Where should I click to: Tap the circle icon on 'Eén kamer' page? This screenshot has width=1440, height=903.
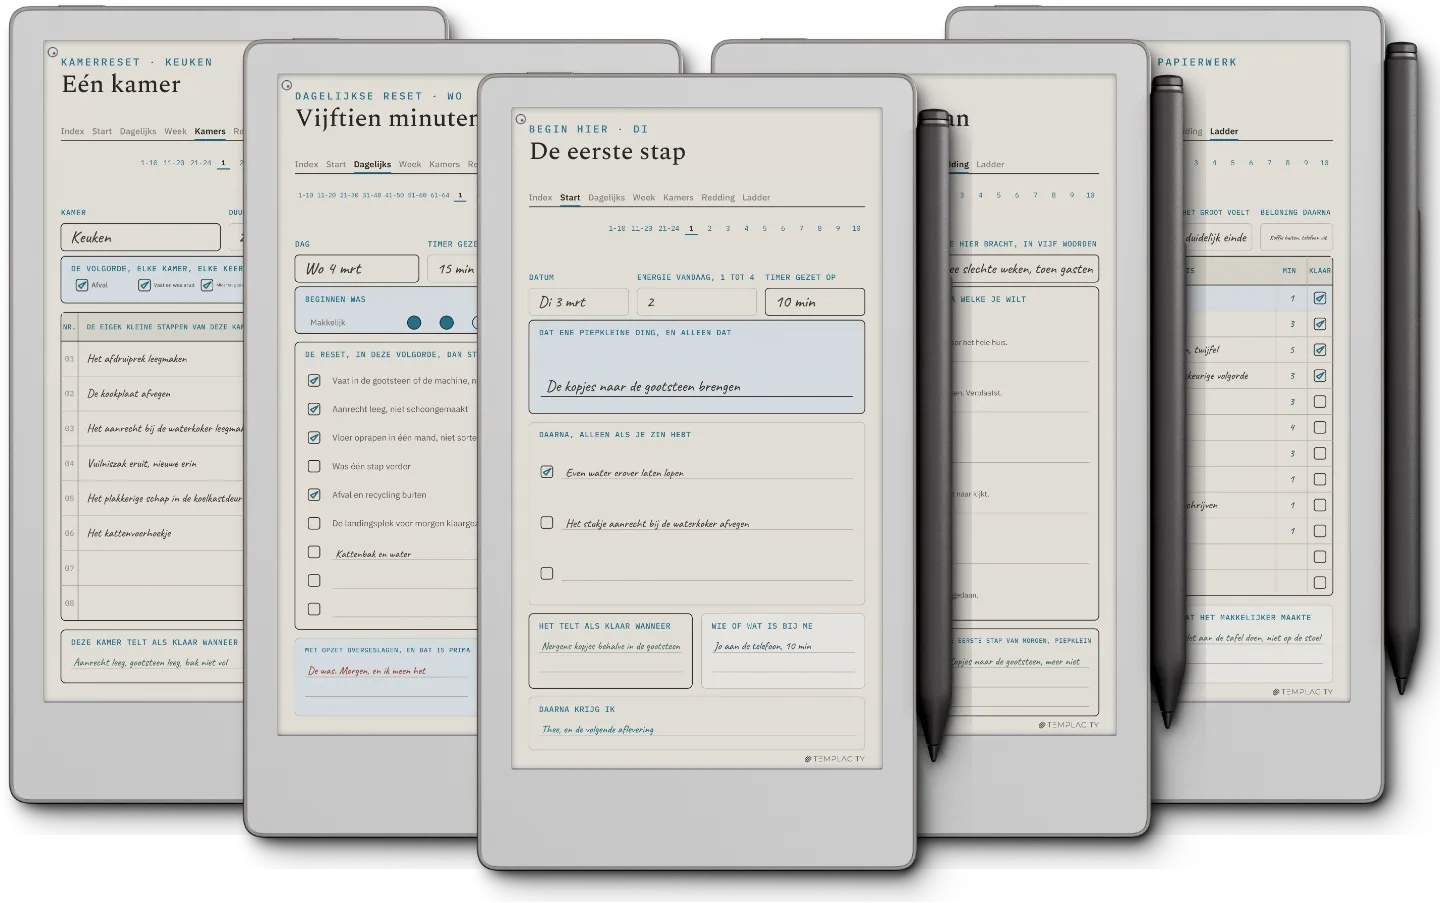pos(52,52)
